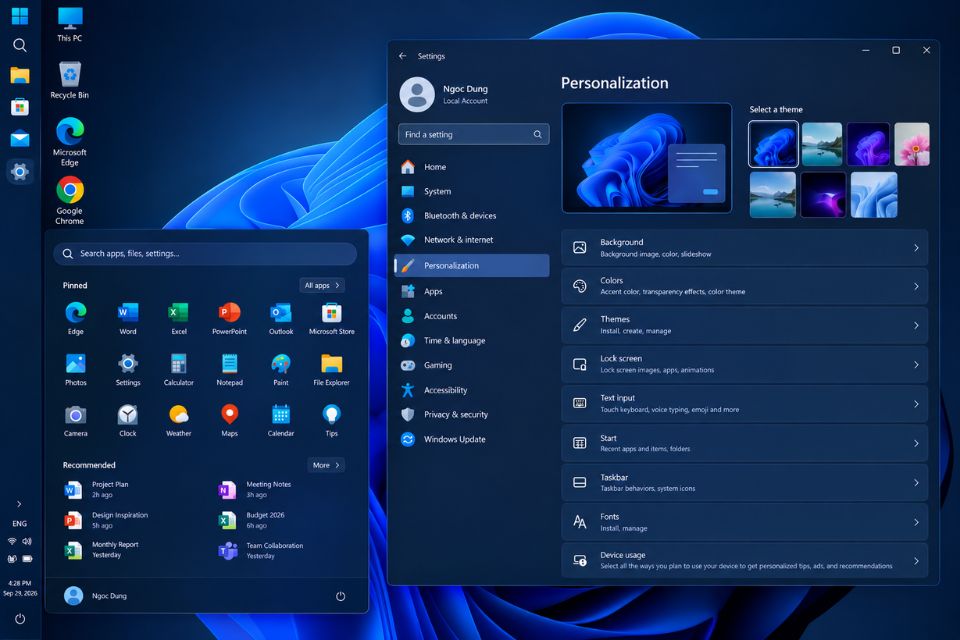Launch Excel in pinned apps
This screenshot has height=640, width=960.
click(179, 318)
